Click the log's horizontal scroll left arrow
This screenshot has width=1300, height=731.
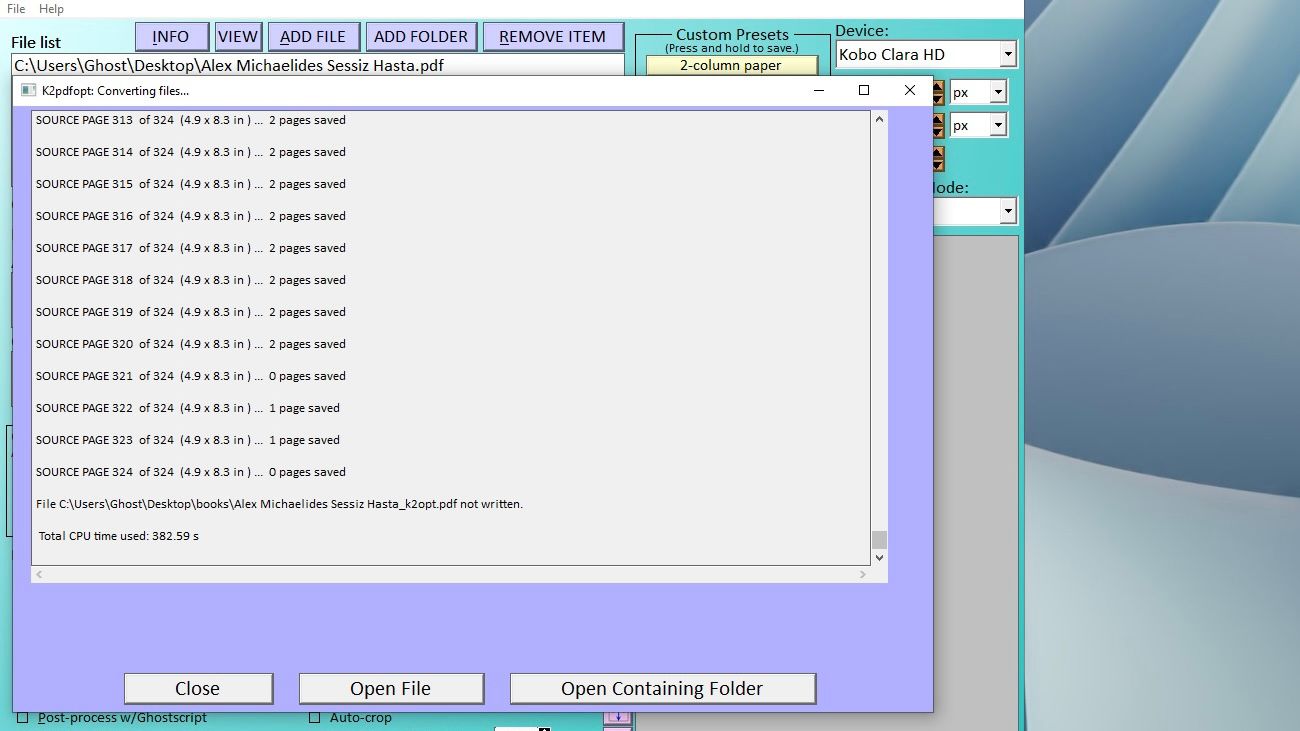pos(40,574)
